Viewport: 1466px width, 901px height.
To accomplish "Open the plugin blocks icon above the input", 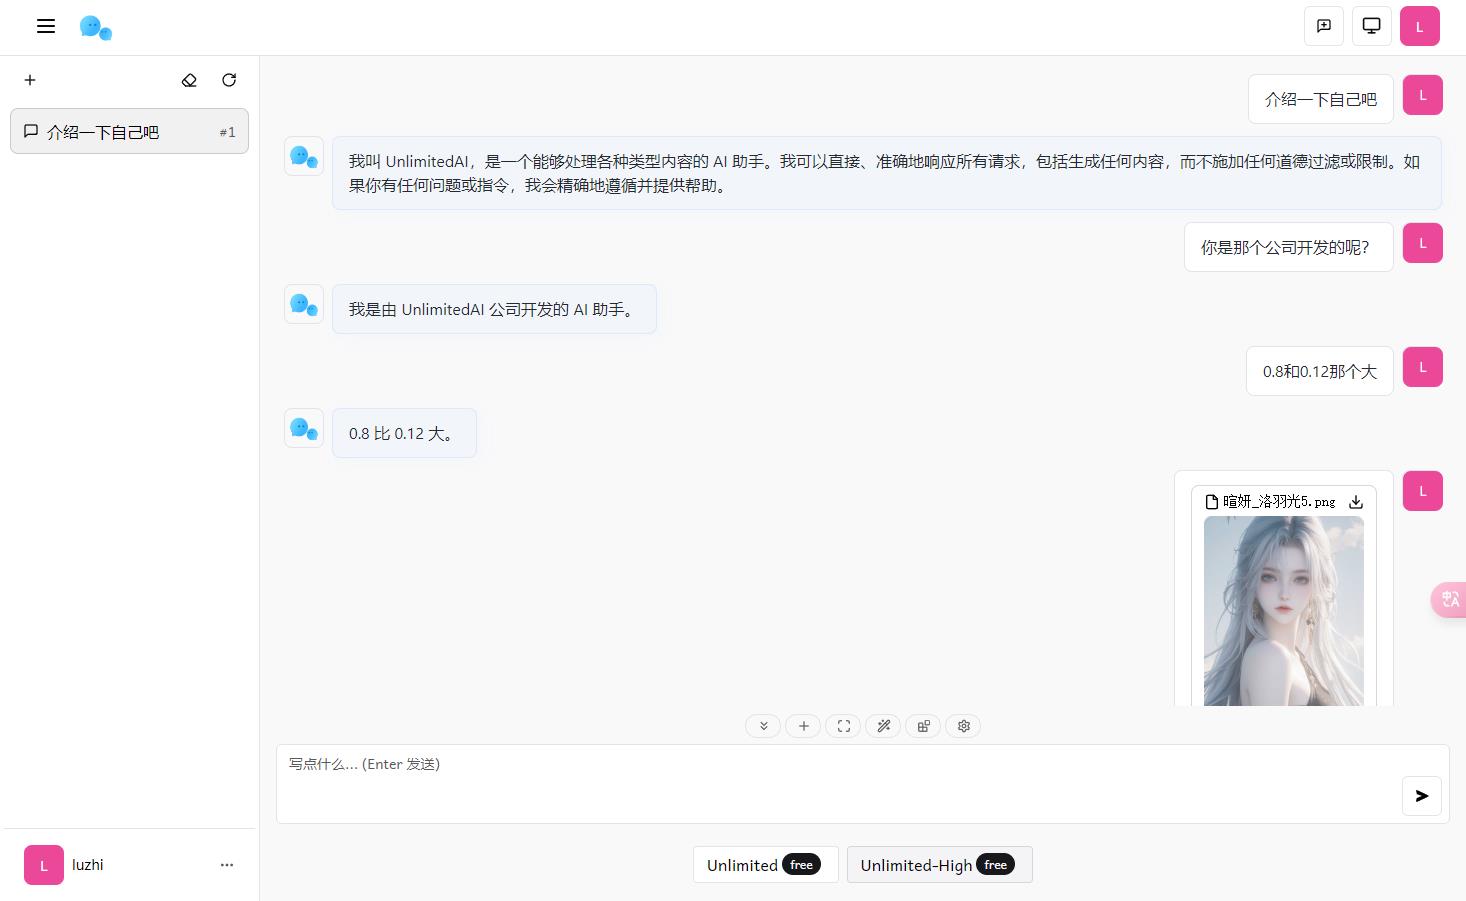I will coord(923,725).
